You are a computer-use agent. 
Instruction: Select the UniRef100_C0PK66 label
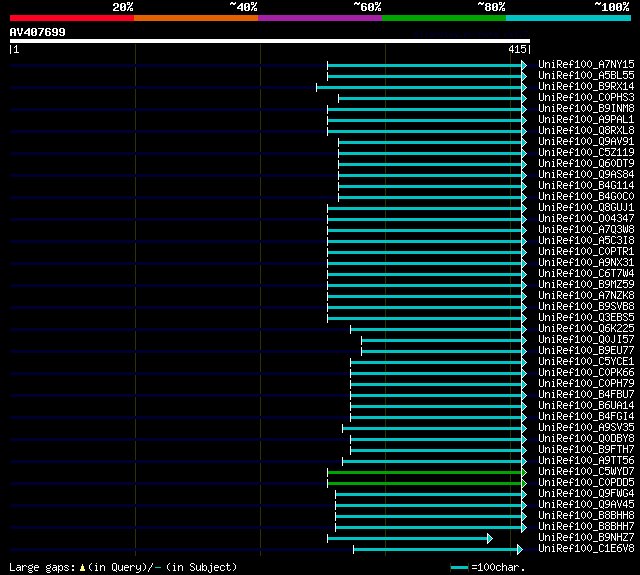pyautogui.click(x=586, y=373)
